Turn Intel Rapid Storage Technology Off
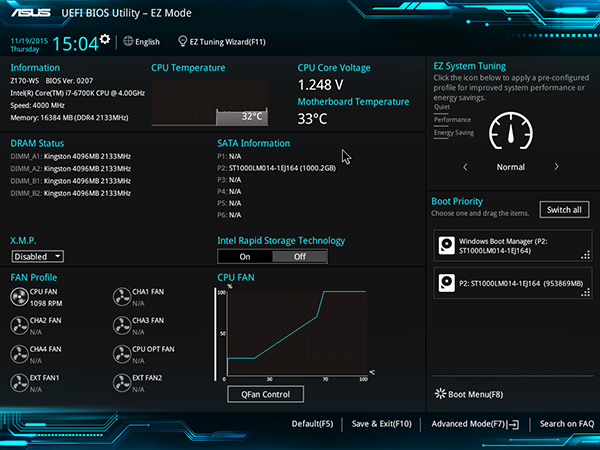Screen dimensions: 600x450 pyautogui.click(x=300, y=256)
